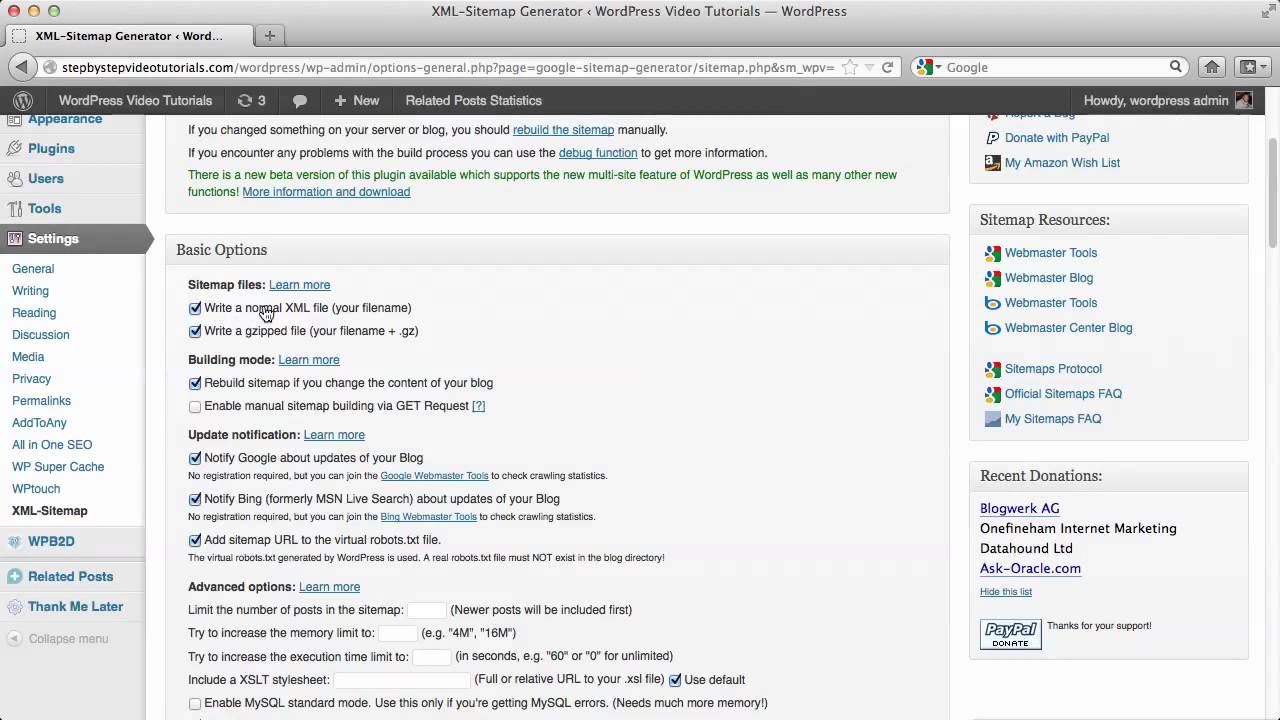Click the rebuild the sitemap link
The height and width of the screenshot is (720, 1280).
click(563, 130)
